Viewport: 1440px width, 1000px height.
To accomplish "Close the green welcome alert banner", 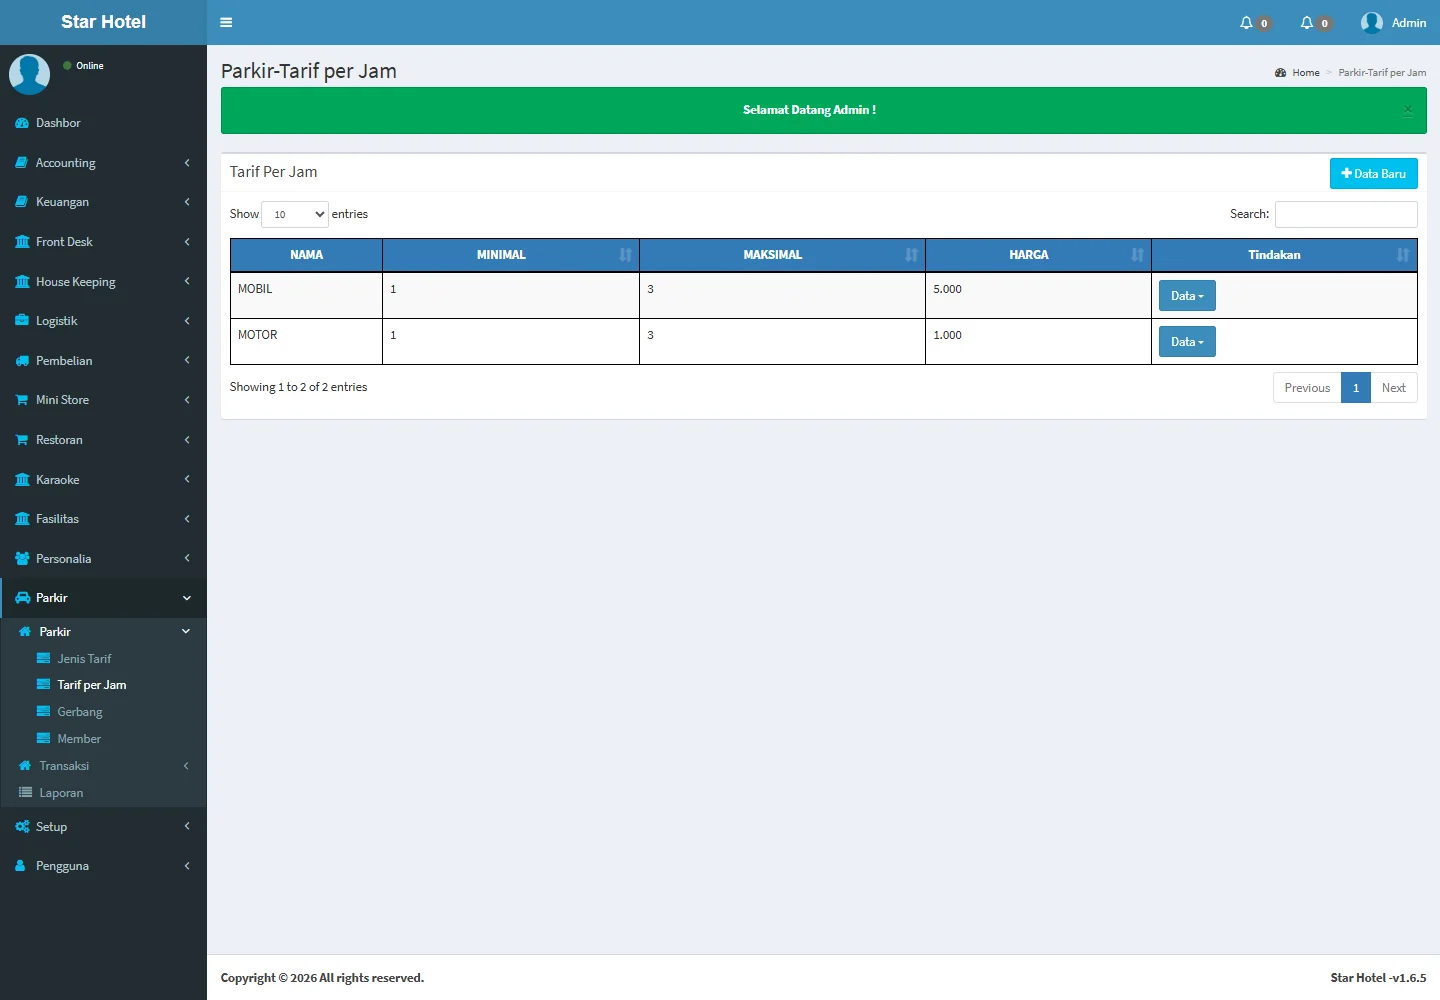I will 1407,110.
